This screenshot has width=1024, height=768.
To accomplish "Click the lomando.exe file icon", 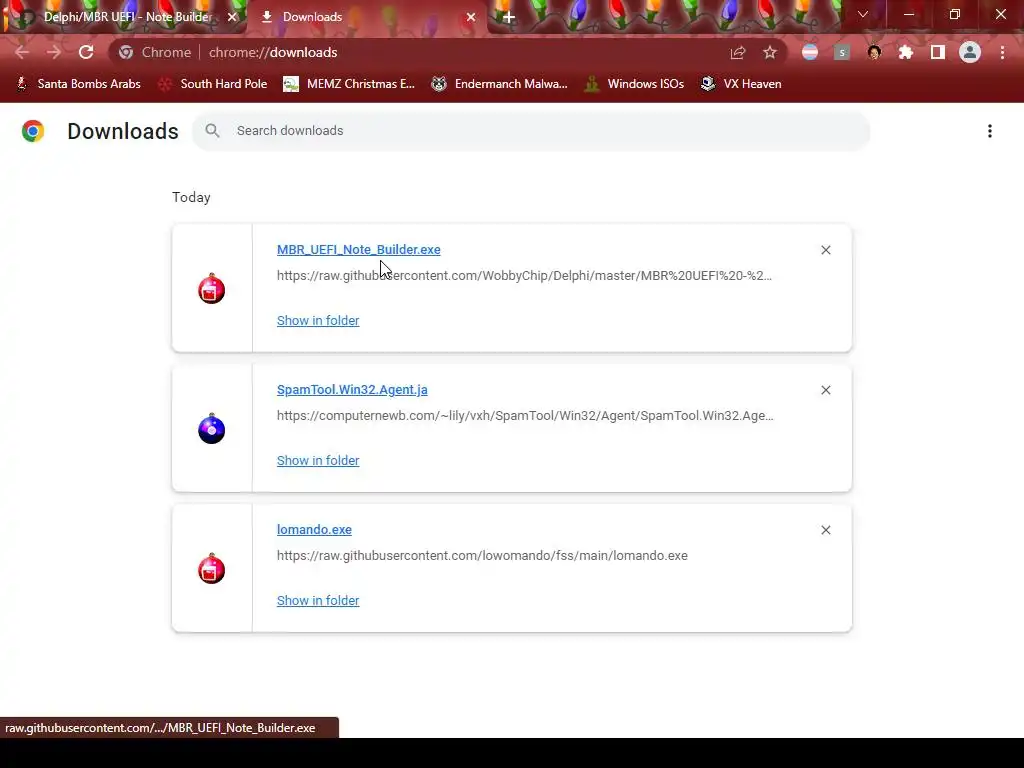I will tap(212, 569).
